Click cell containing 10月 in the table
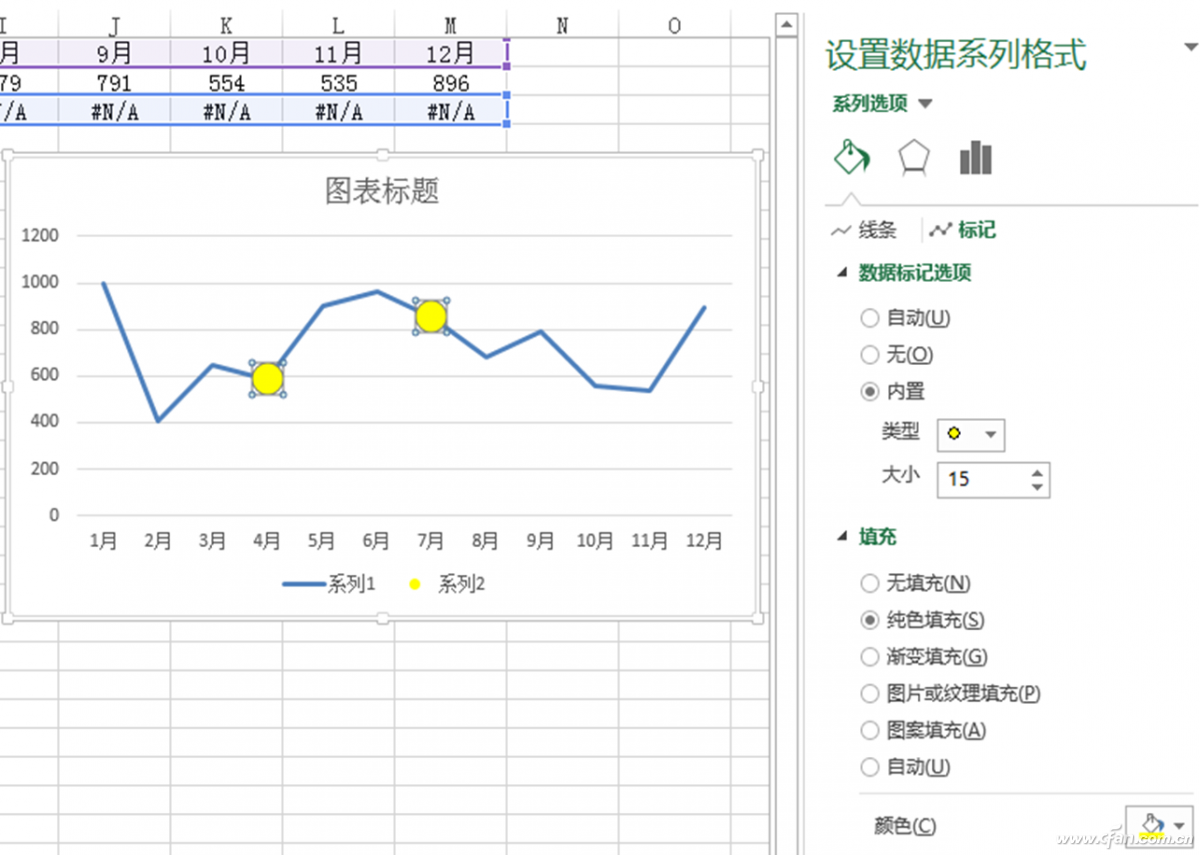The width and height of the screenshot is (1200, 855). point(226,53)
